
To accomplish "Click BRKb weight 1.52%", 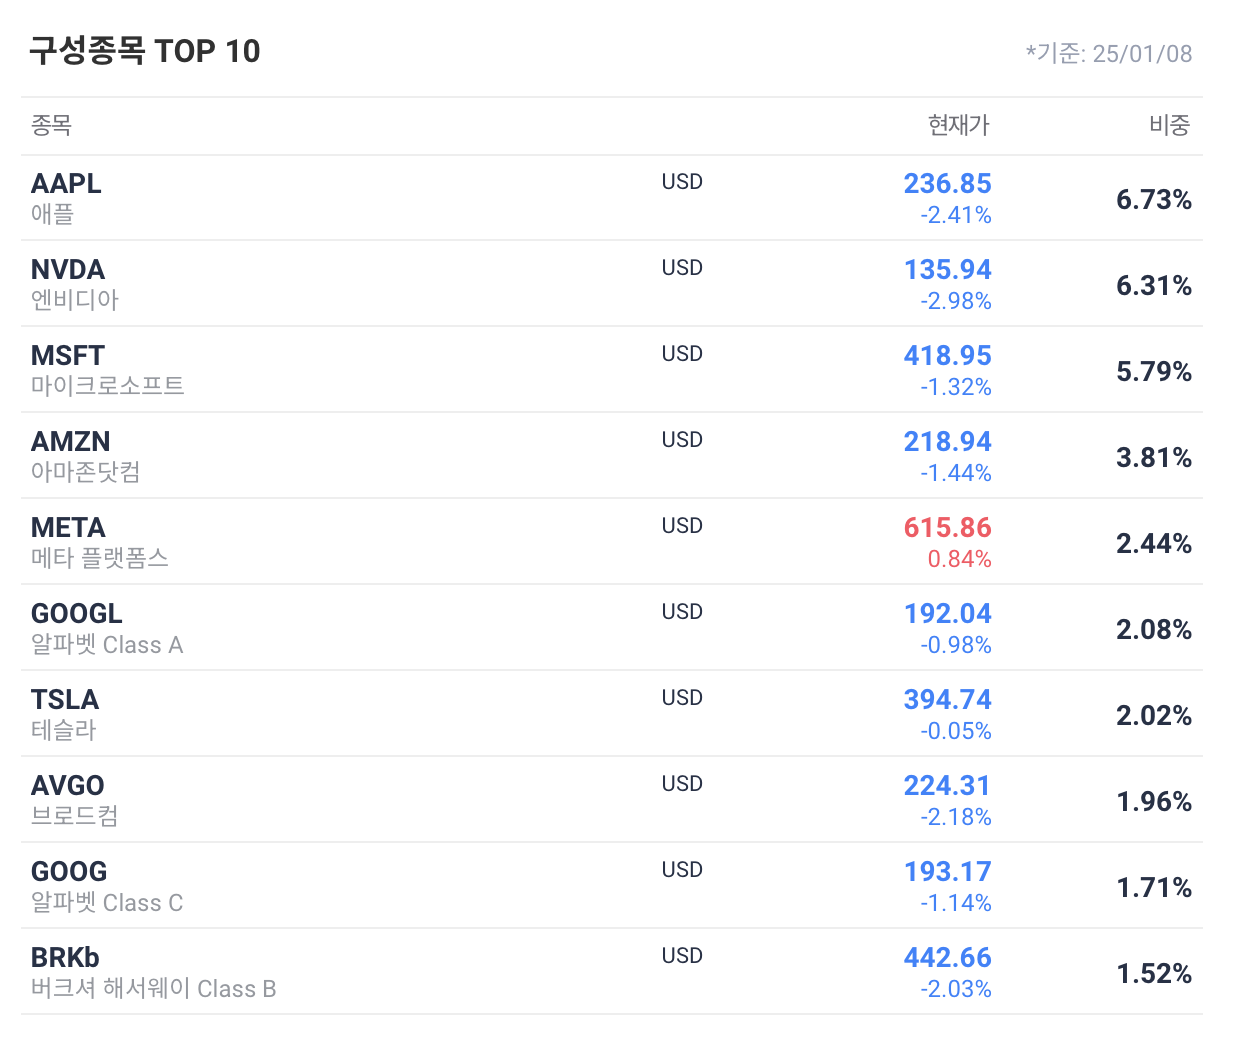I will tap(1154, 973).
